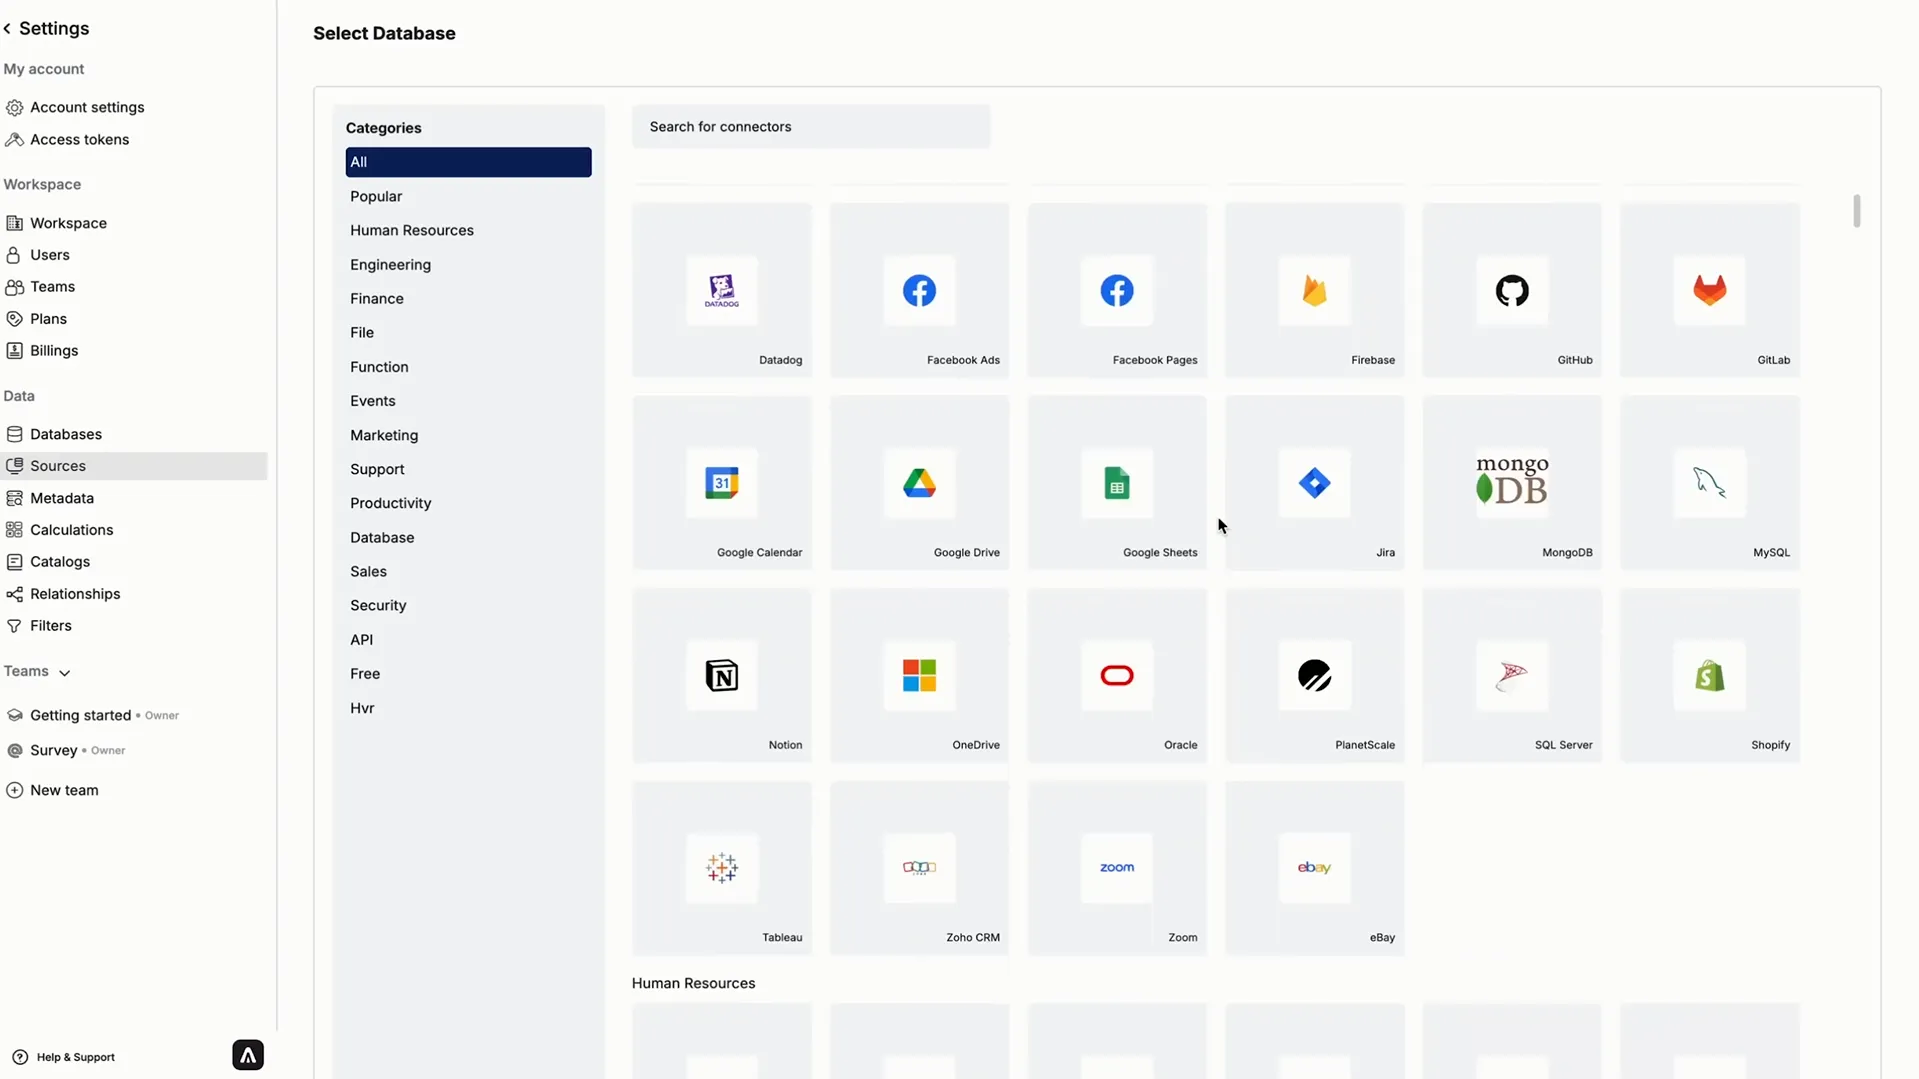The height and width of the screenshot is (1079, 1919).
Task: Select the Datadog connector icon
Action: (721, 291)
